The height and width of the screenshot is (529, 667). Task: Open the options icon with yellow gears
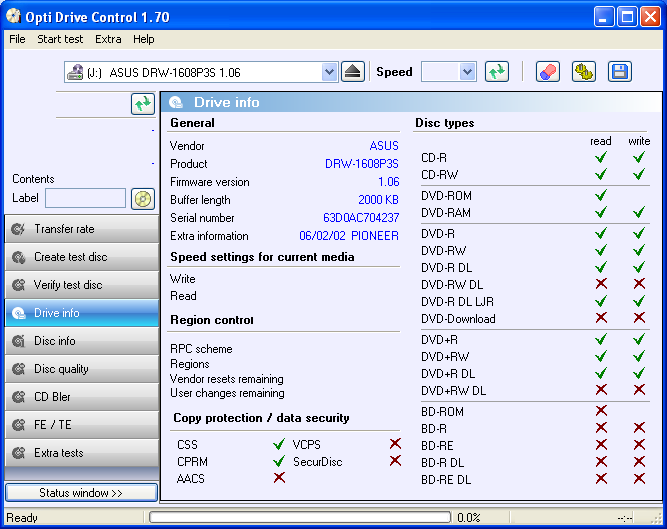(584, 72)
